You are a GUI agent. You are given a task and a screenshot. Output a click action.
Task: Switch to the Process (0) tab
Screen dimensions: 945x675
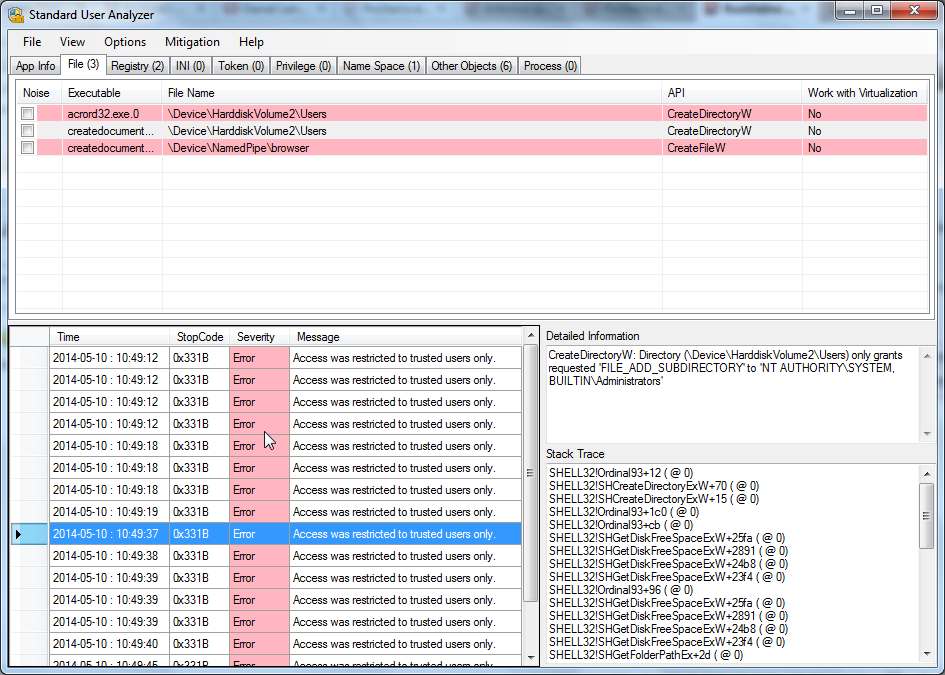pyautogui.click(x=550, y=66)
